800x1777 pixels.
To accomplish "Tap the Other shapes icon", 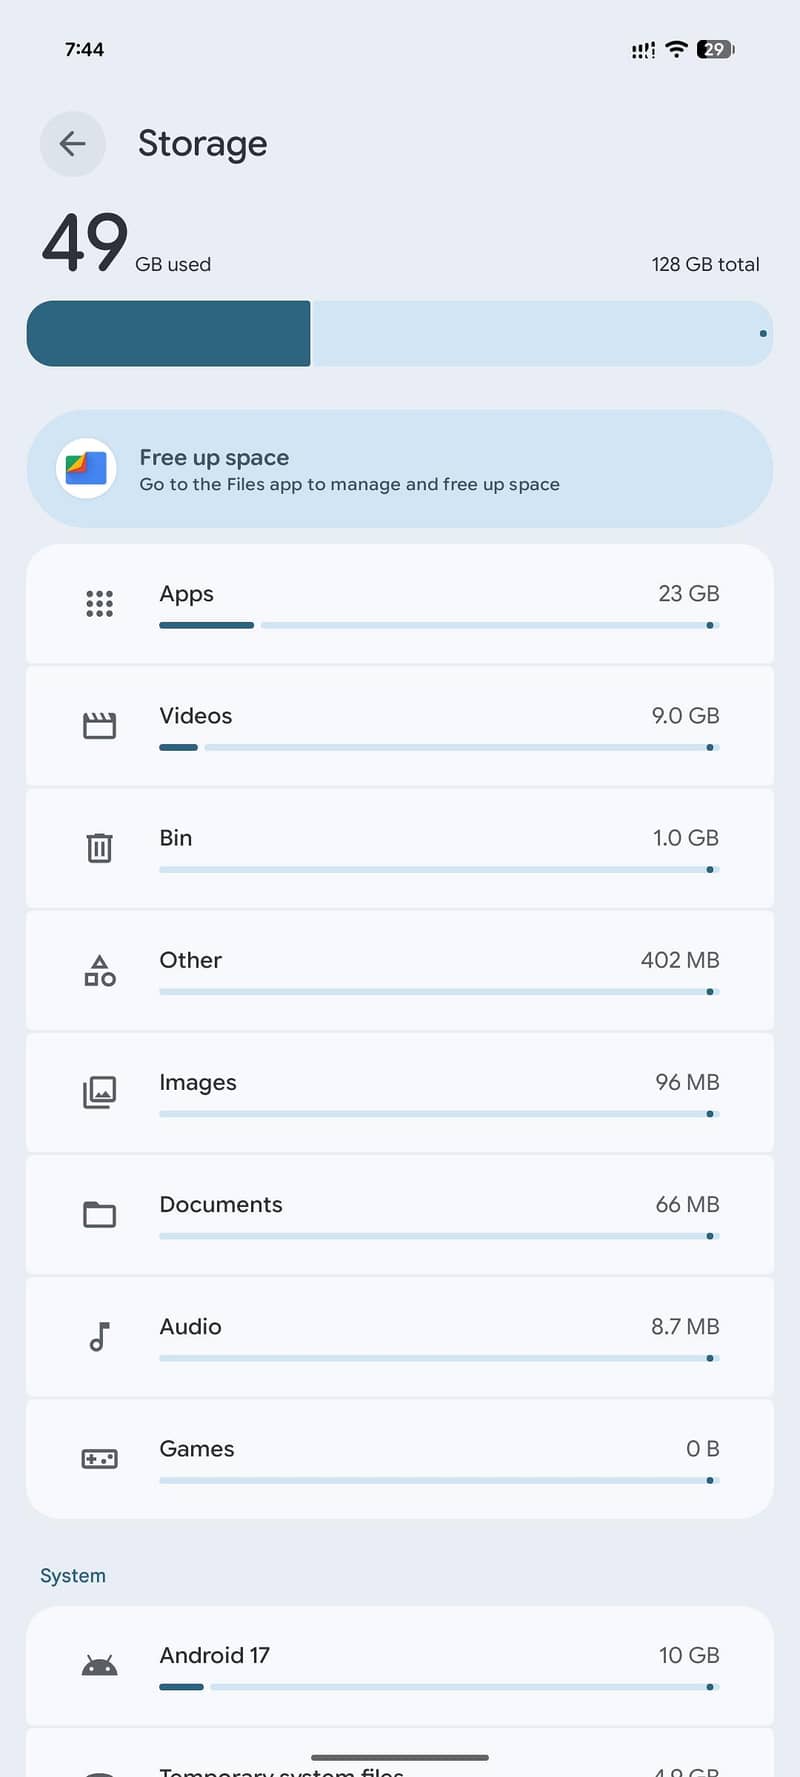I will pos(99,970).
